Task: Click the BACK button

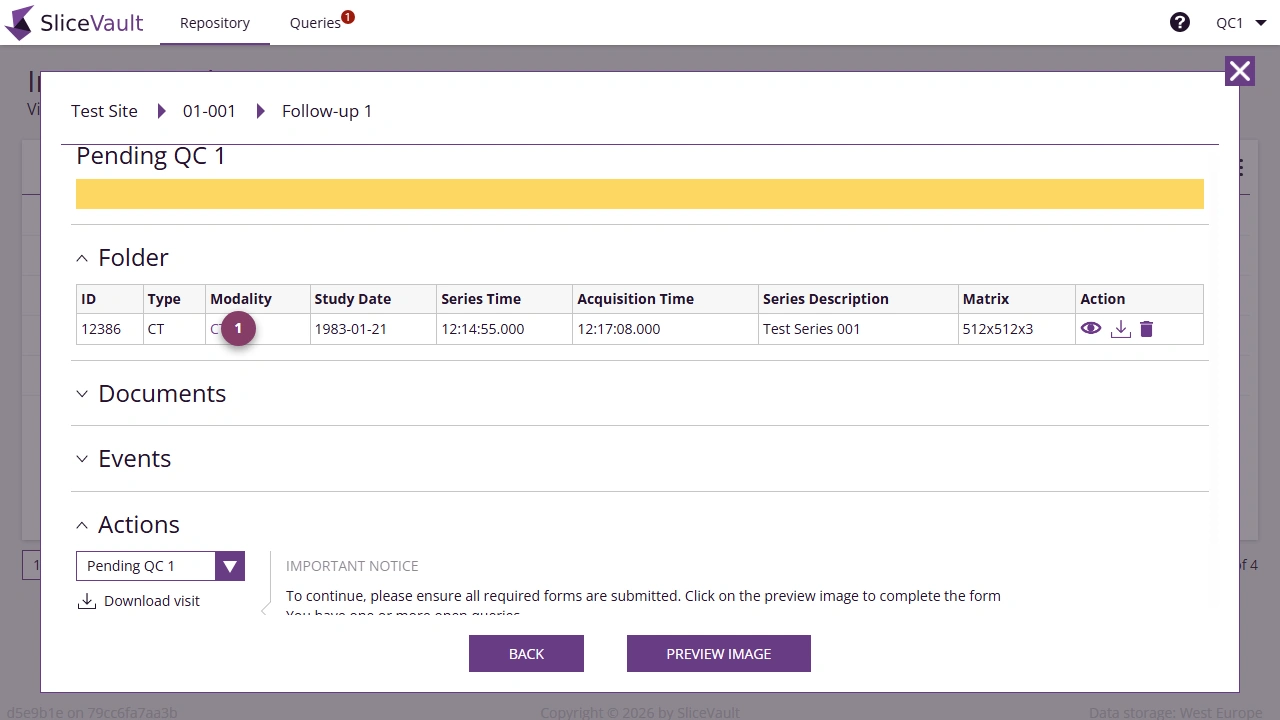Action: tap(526, 653)
